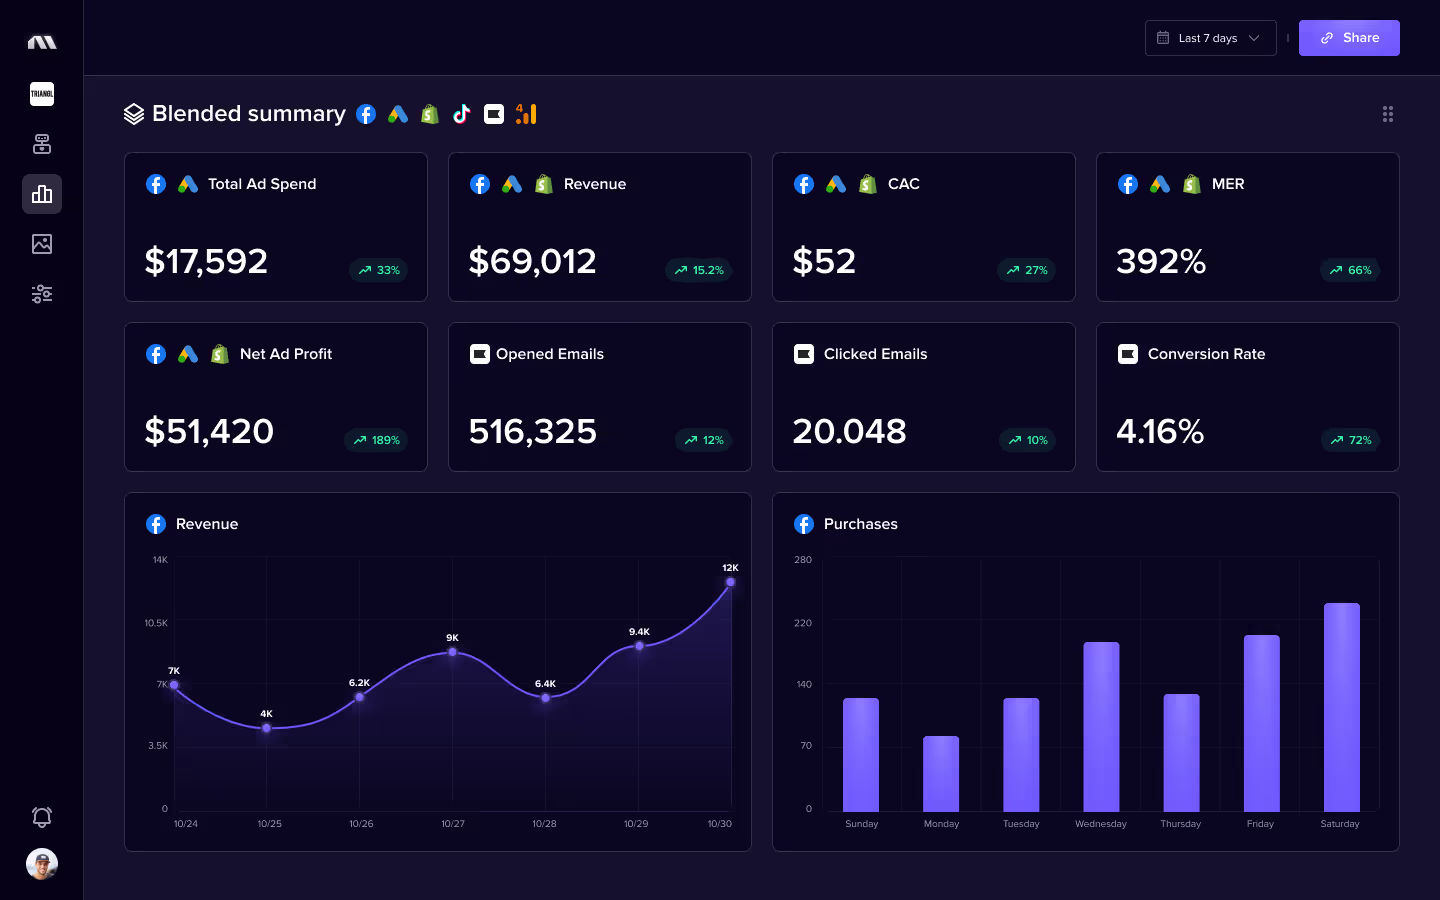Select the 6.2K data point on Revenue chart
Image resolution: width=1440 pixels, height=900 pixels.
[x=360, y=697]
